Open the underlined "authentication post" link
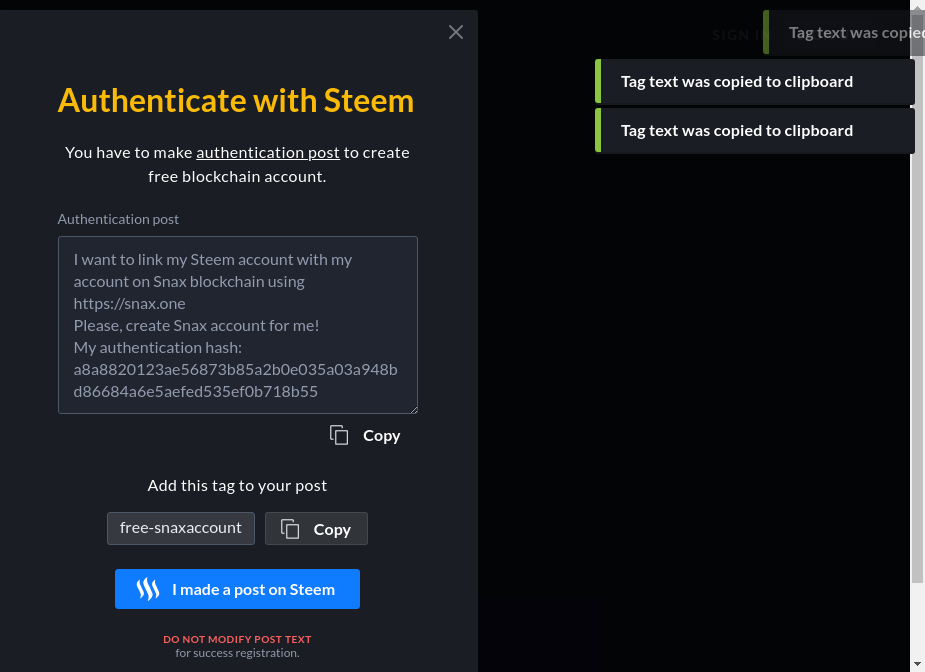The width and height of the screenshot is (925, 672). 268,152
